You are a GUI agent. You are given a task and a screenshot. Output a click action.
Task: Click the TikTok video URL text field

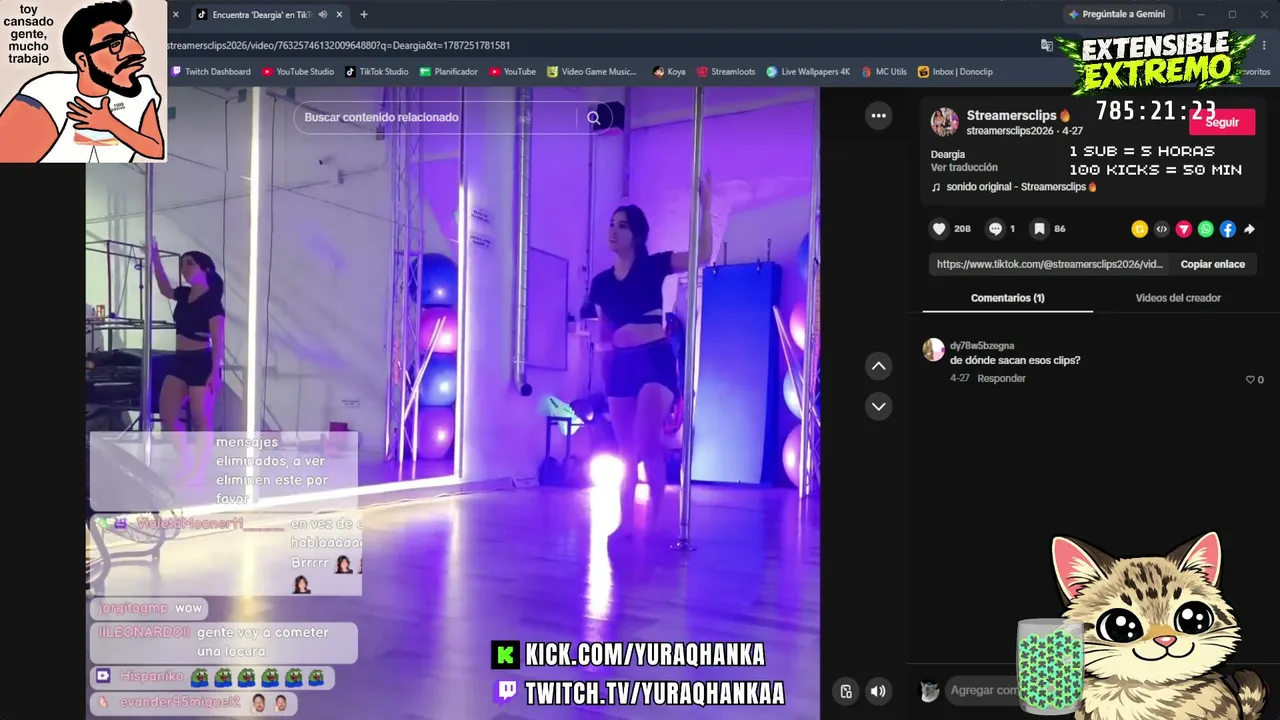point(1049,264)
